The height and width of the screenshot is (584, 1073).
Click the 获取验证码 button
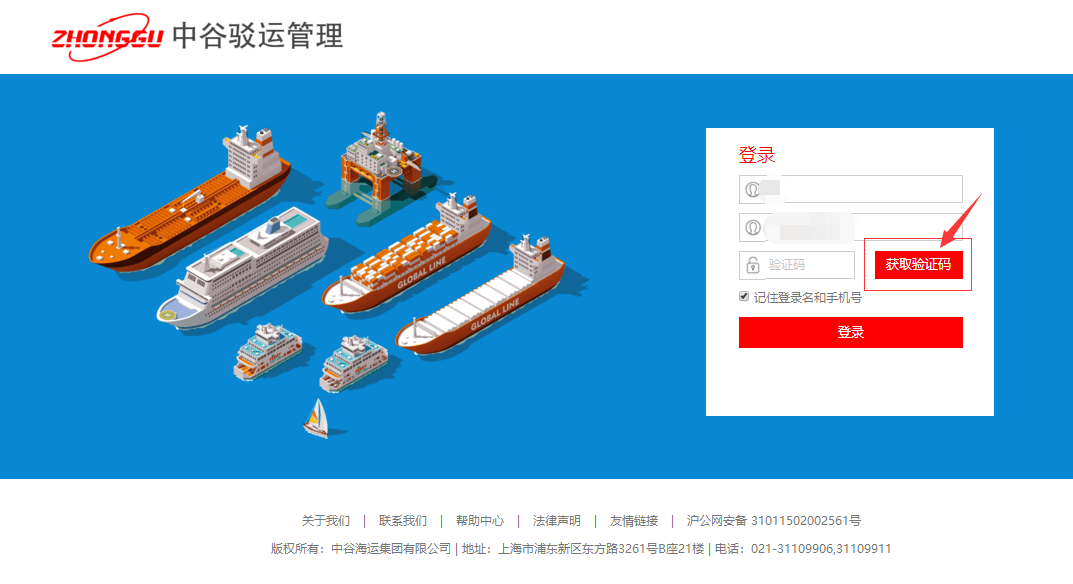(x=918, y=264)
